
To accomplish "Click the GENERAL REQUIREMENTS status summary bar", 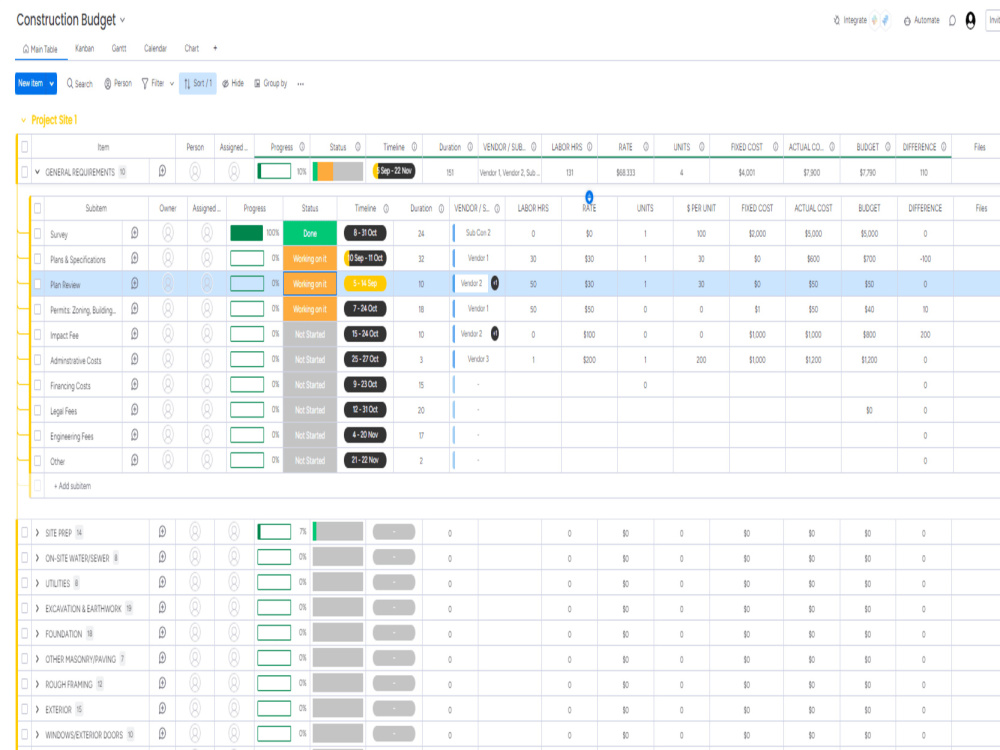I will [338, 172].
